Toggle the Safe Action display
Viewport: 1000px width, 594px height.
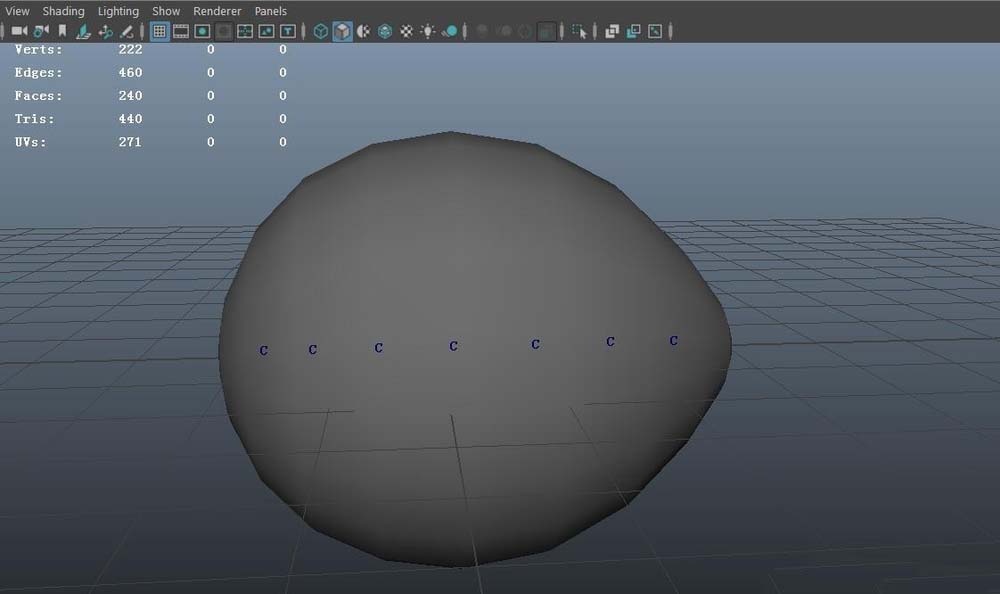266,31
